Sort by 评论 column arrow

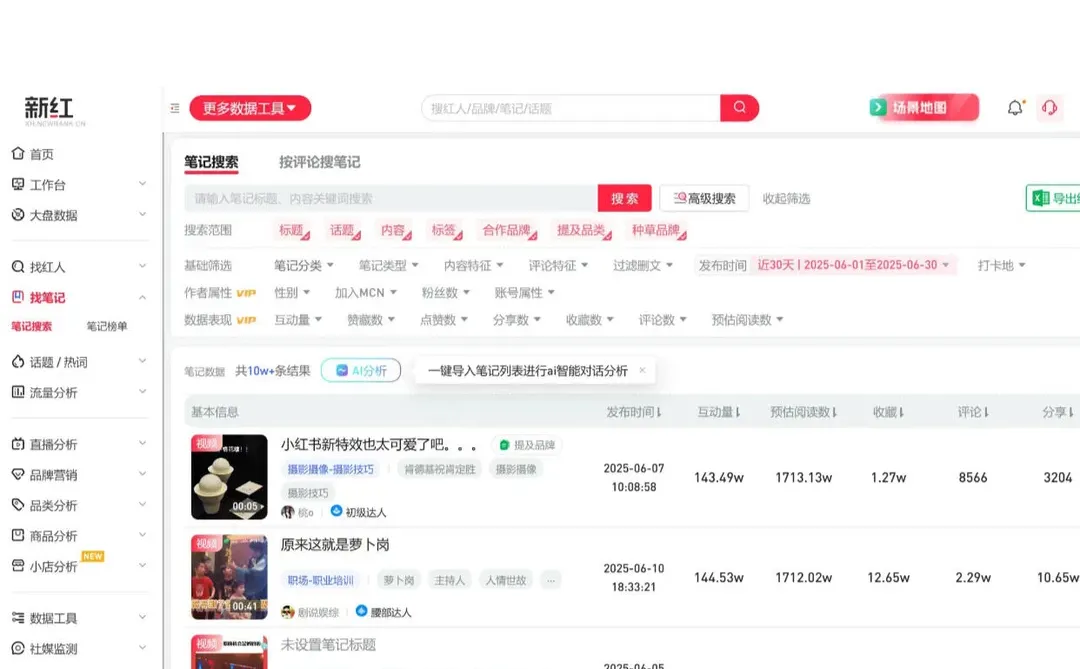click(987, 412)
